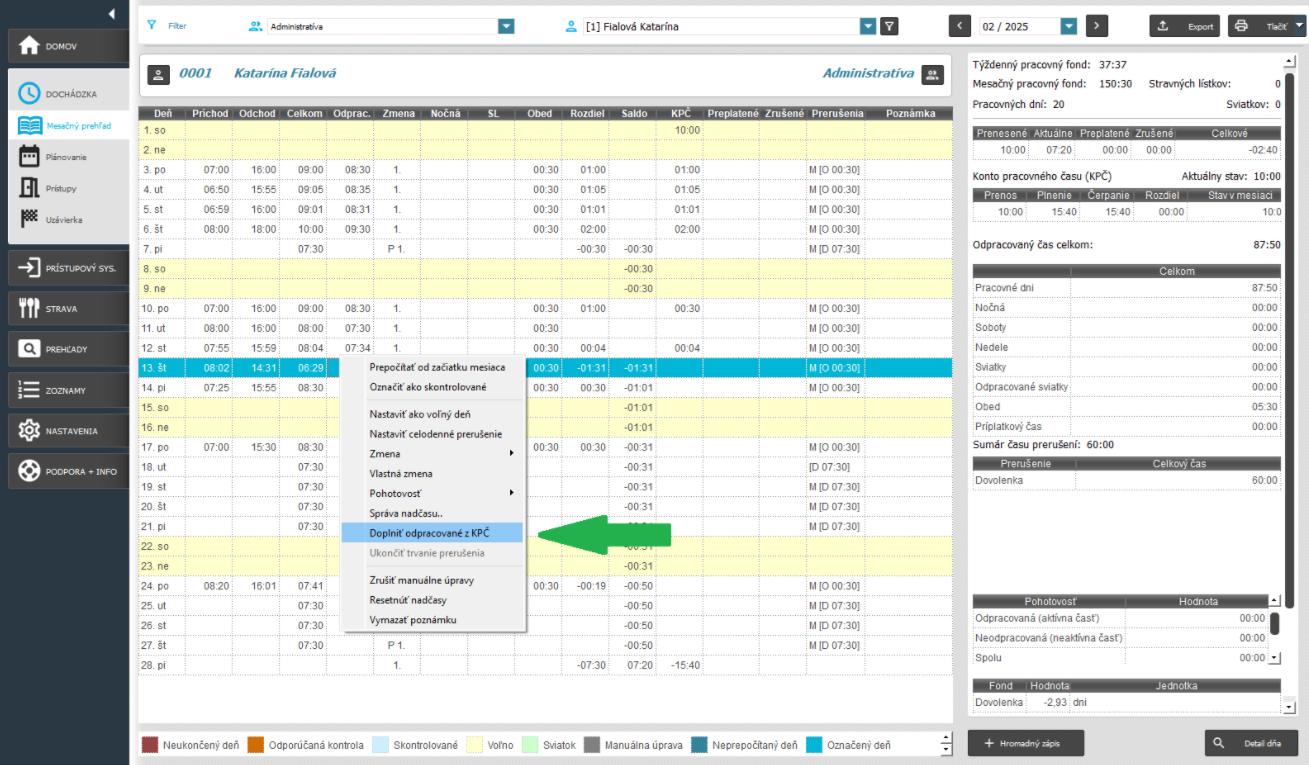The width and height of the screenshot is (1309, 765).
Task: Open the month 02 / 2025 dropdown
Action: (1069, 26)
